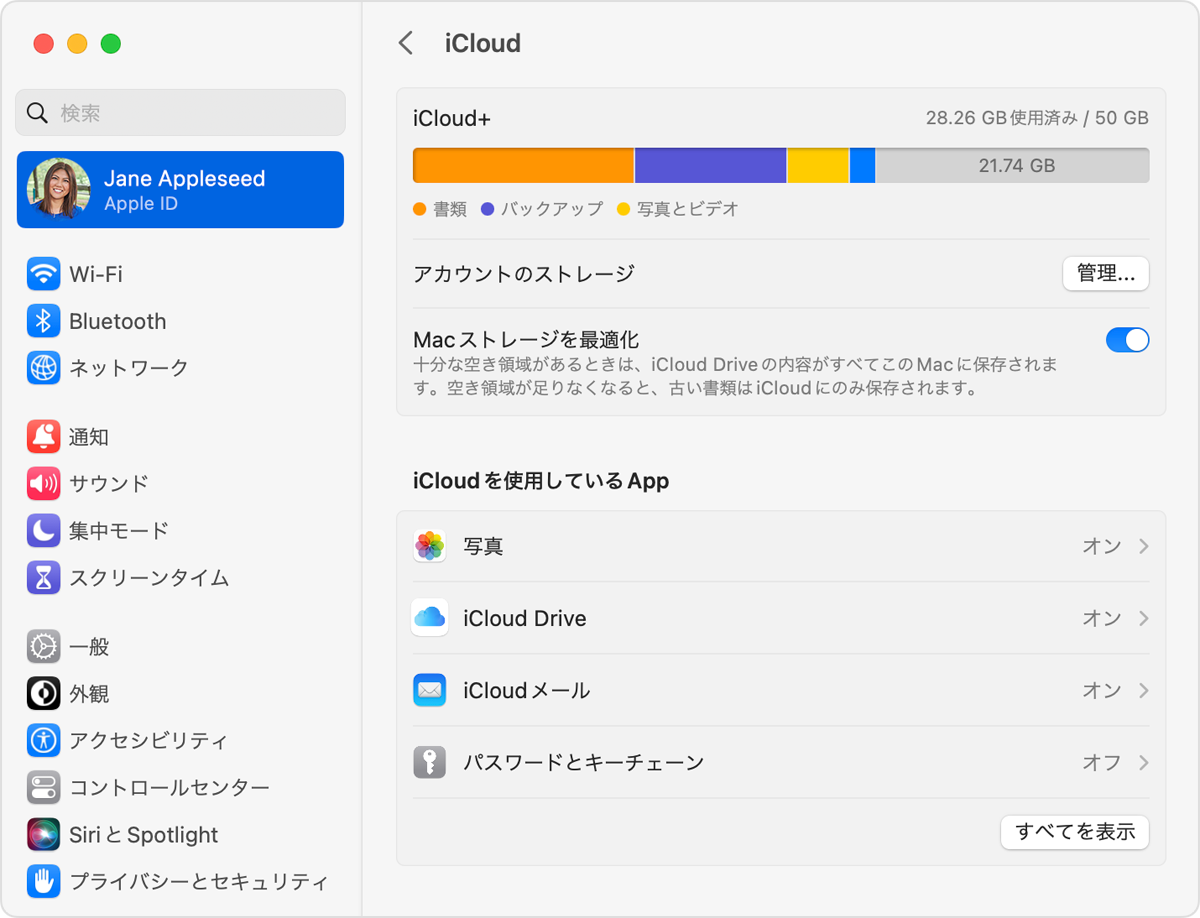The height and width of the screenshot is (918, 1200).
Task: Open Siri と Spotlight settings
Action: point(130,834)
